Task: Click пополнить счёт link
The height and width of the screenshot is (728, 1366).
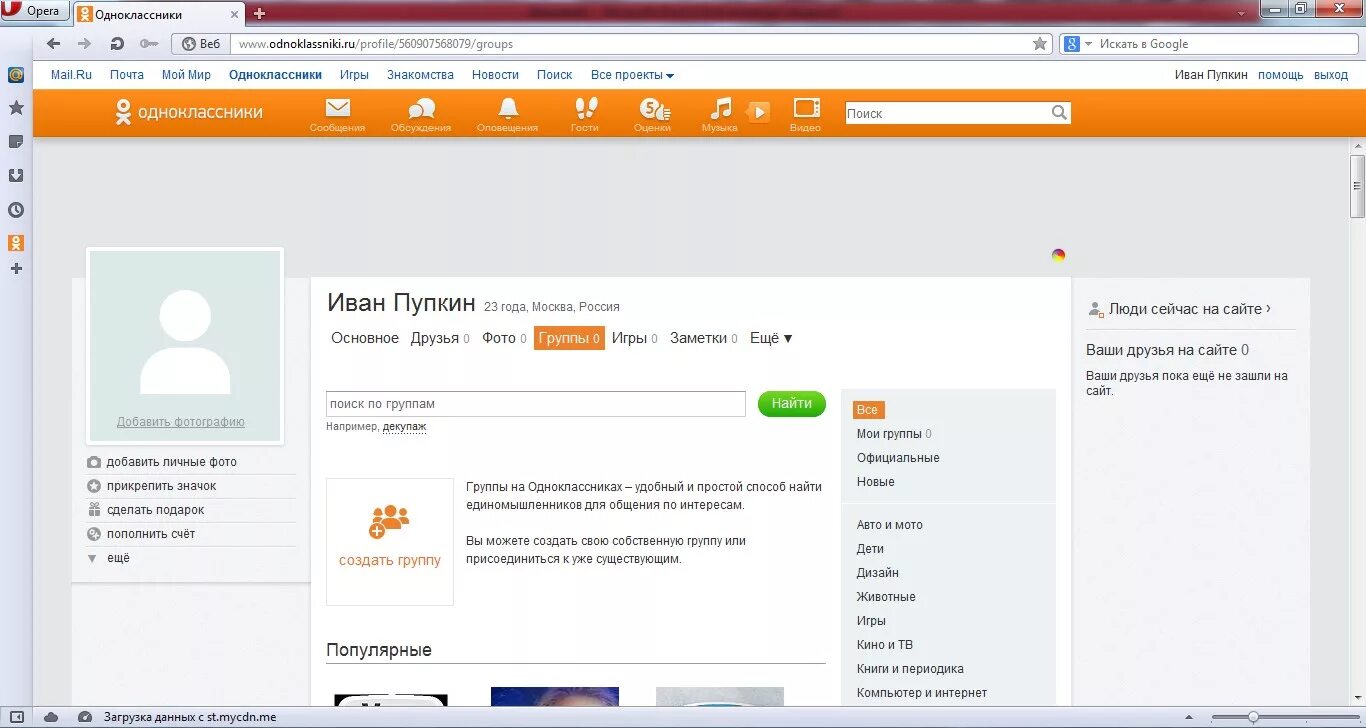Action: coord(151,534)
